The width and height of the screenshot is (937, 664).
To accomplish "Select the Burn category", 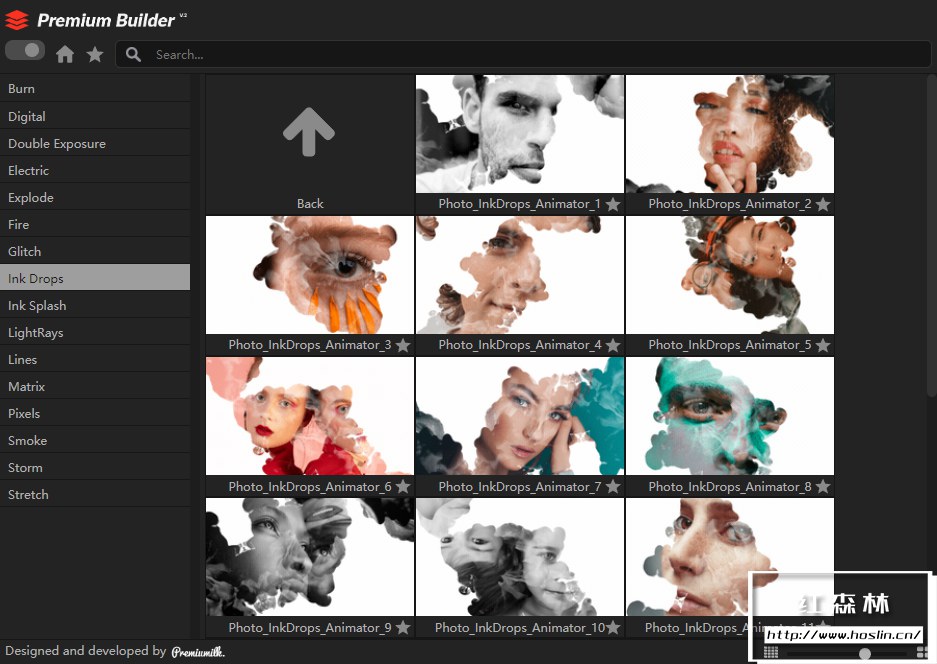I will (x=95, y=88).
